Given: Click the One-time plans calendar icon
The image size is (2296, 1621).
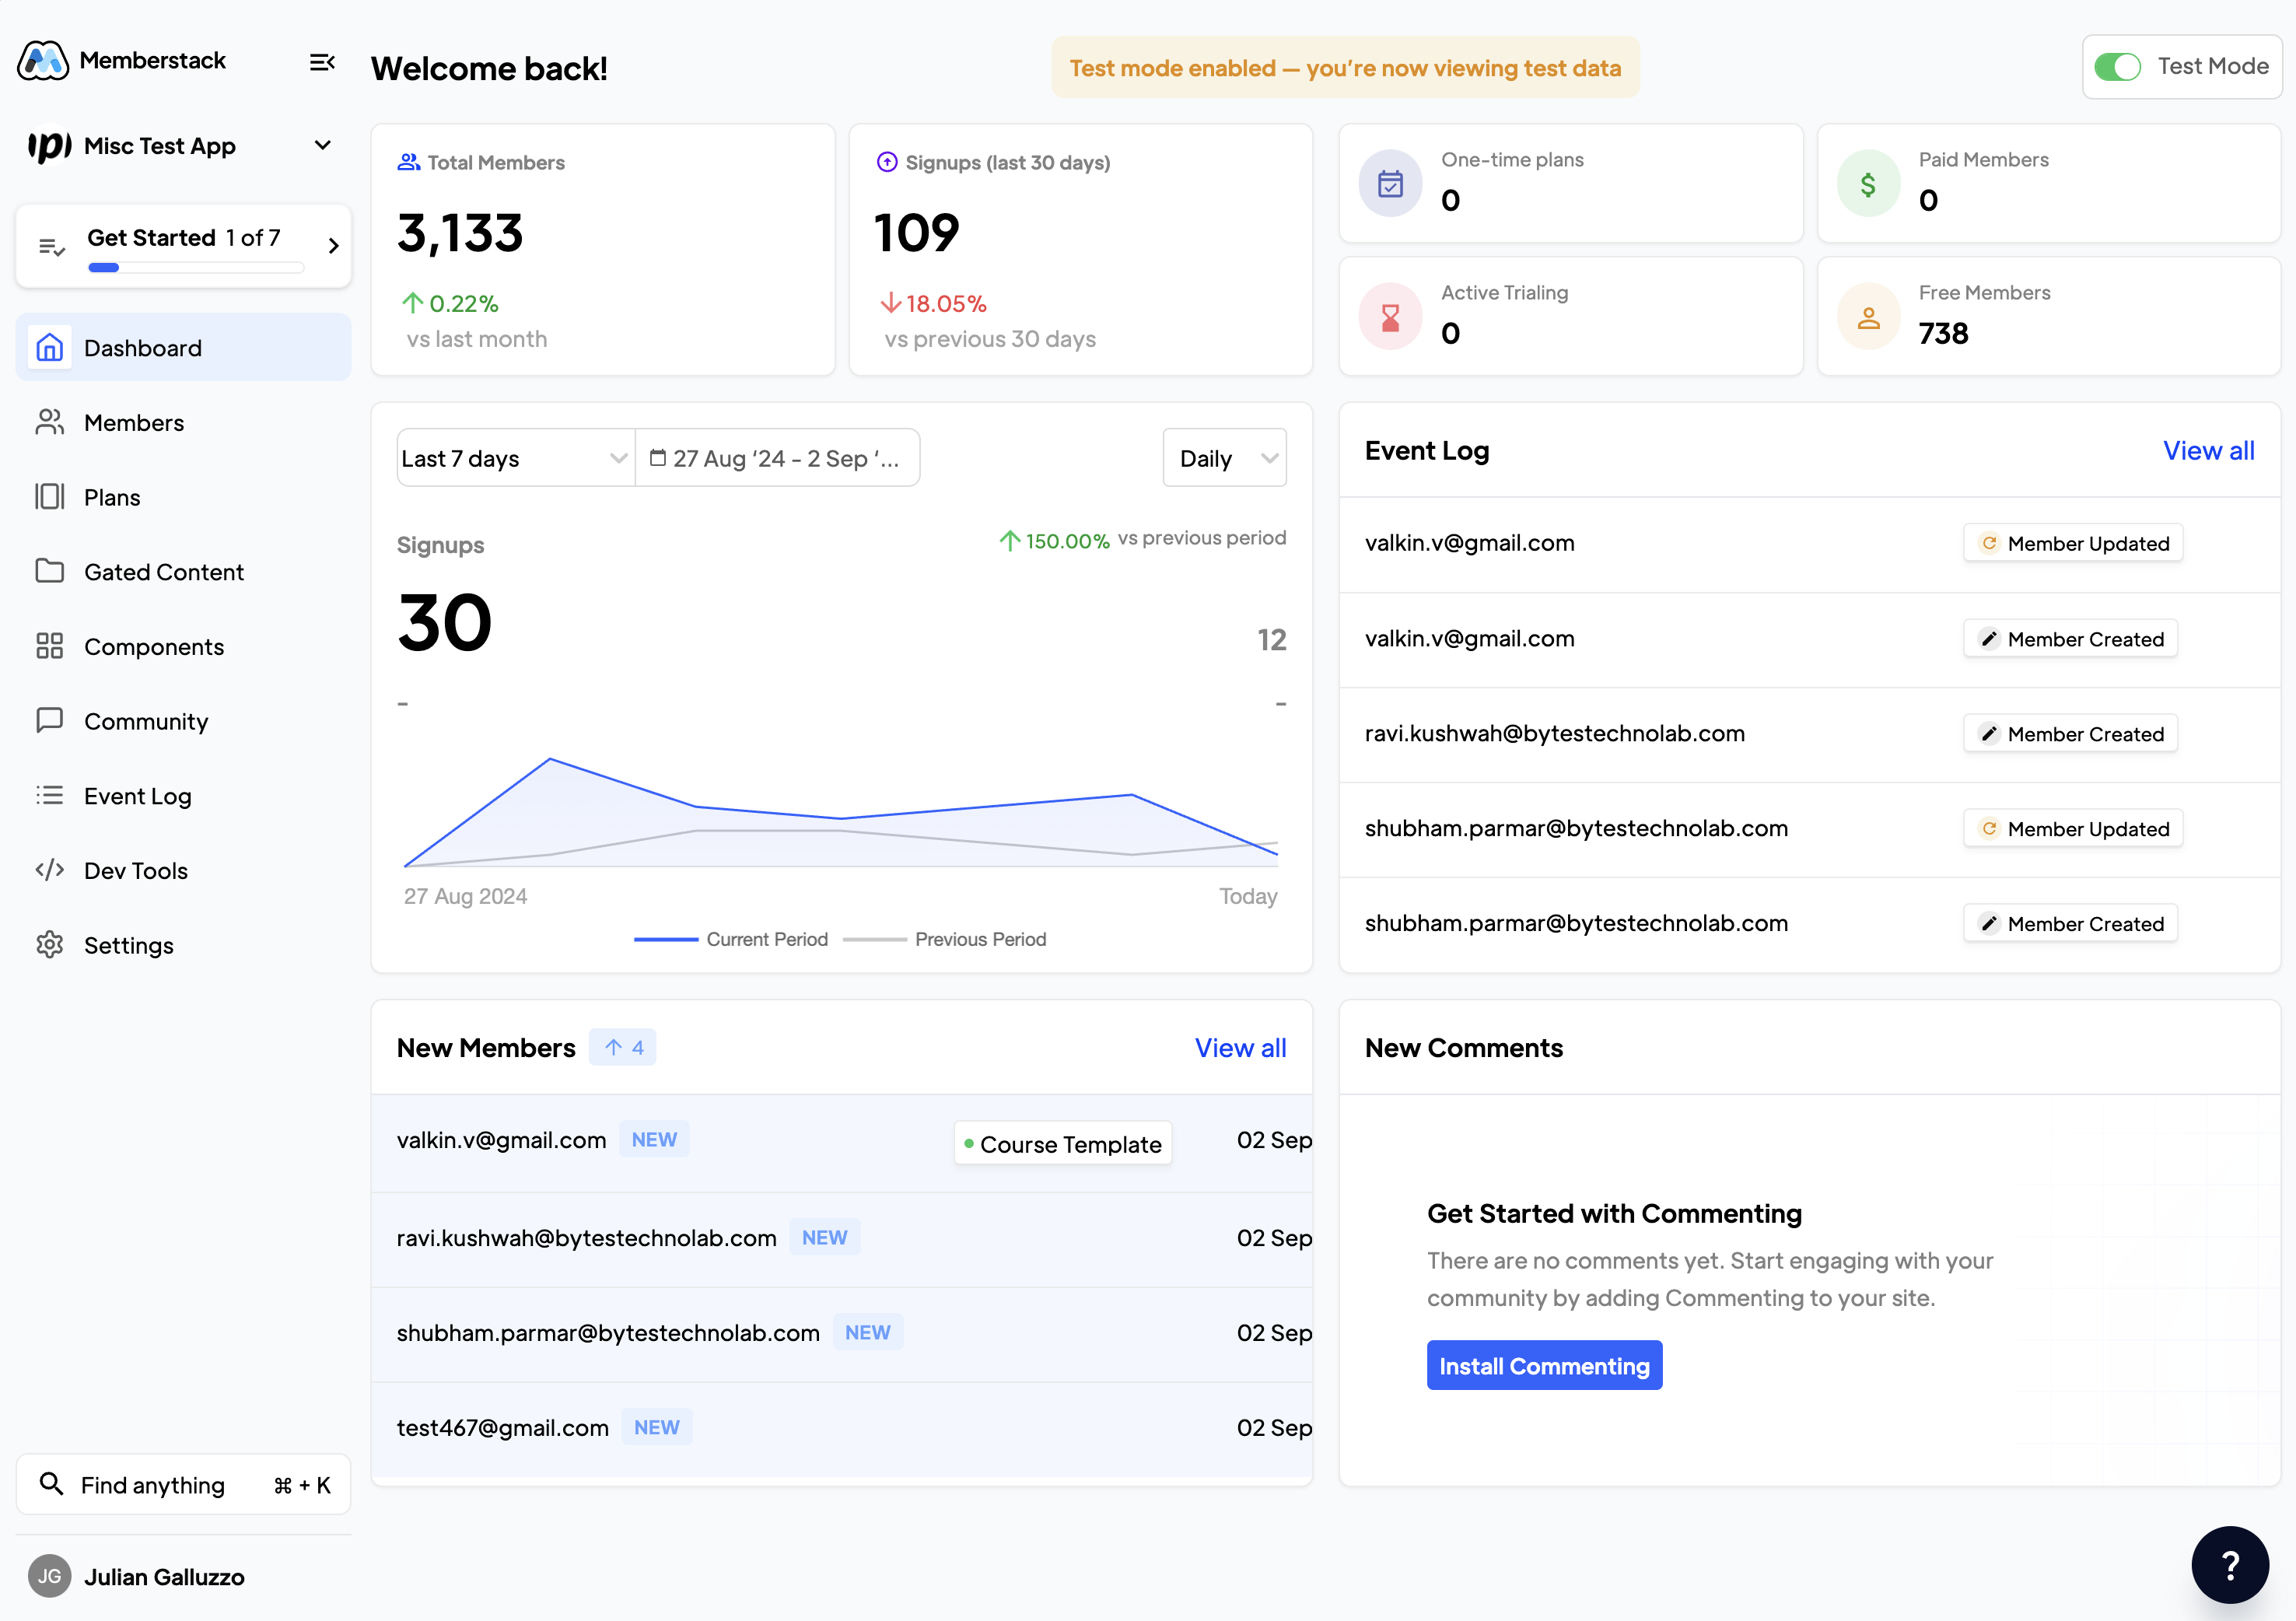Looking at the screenshot, I should 1390,184.
